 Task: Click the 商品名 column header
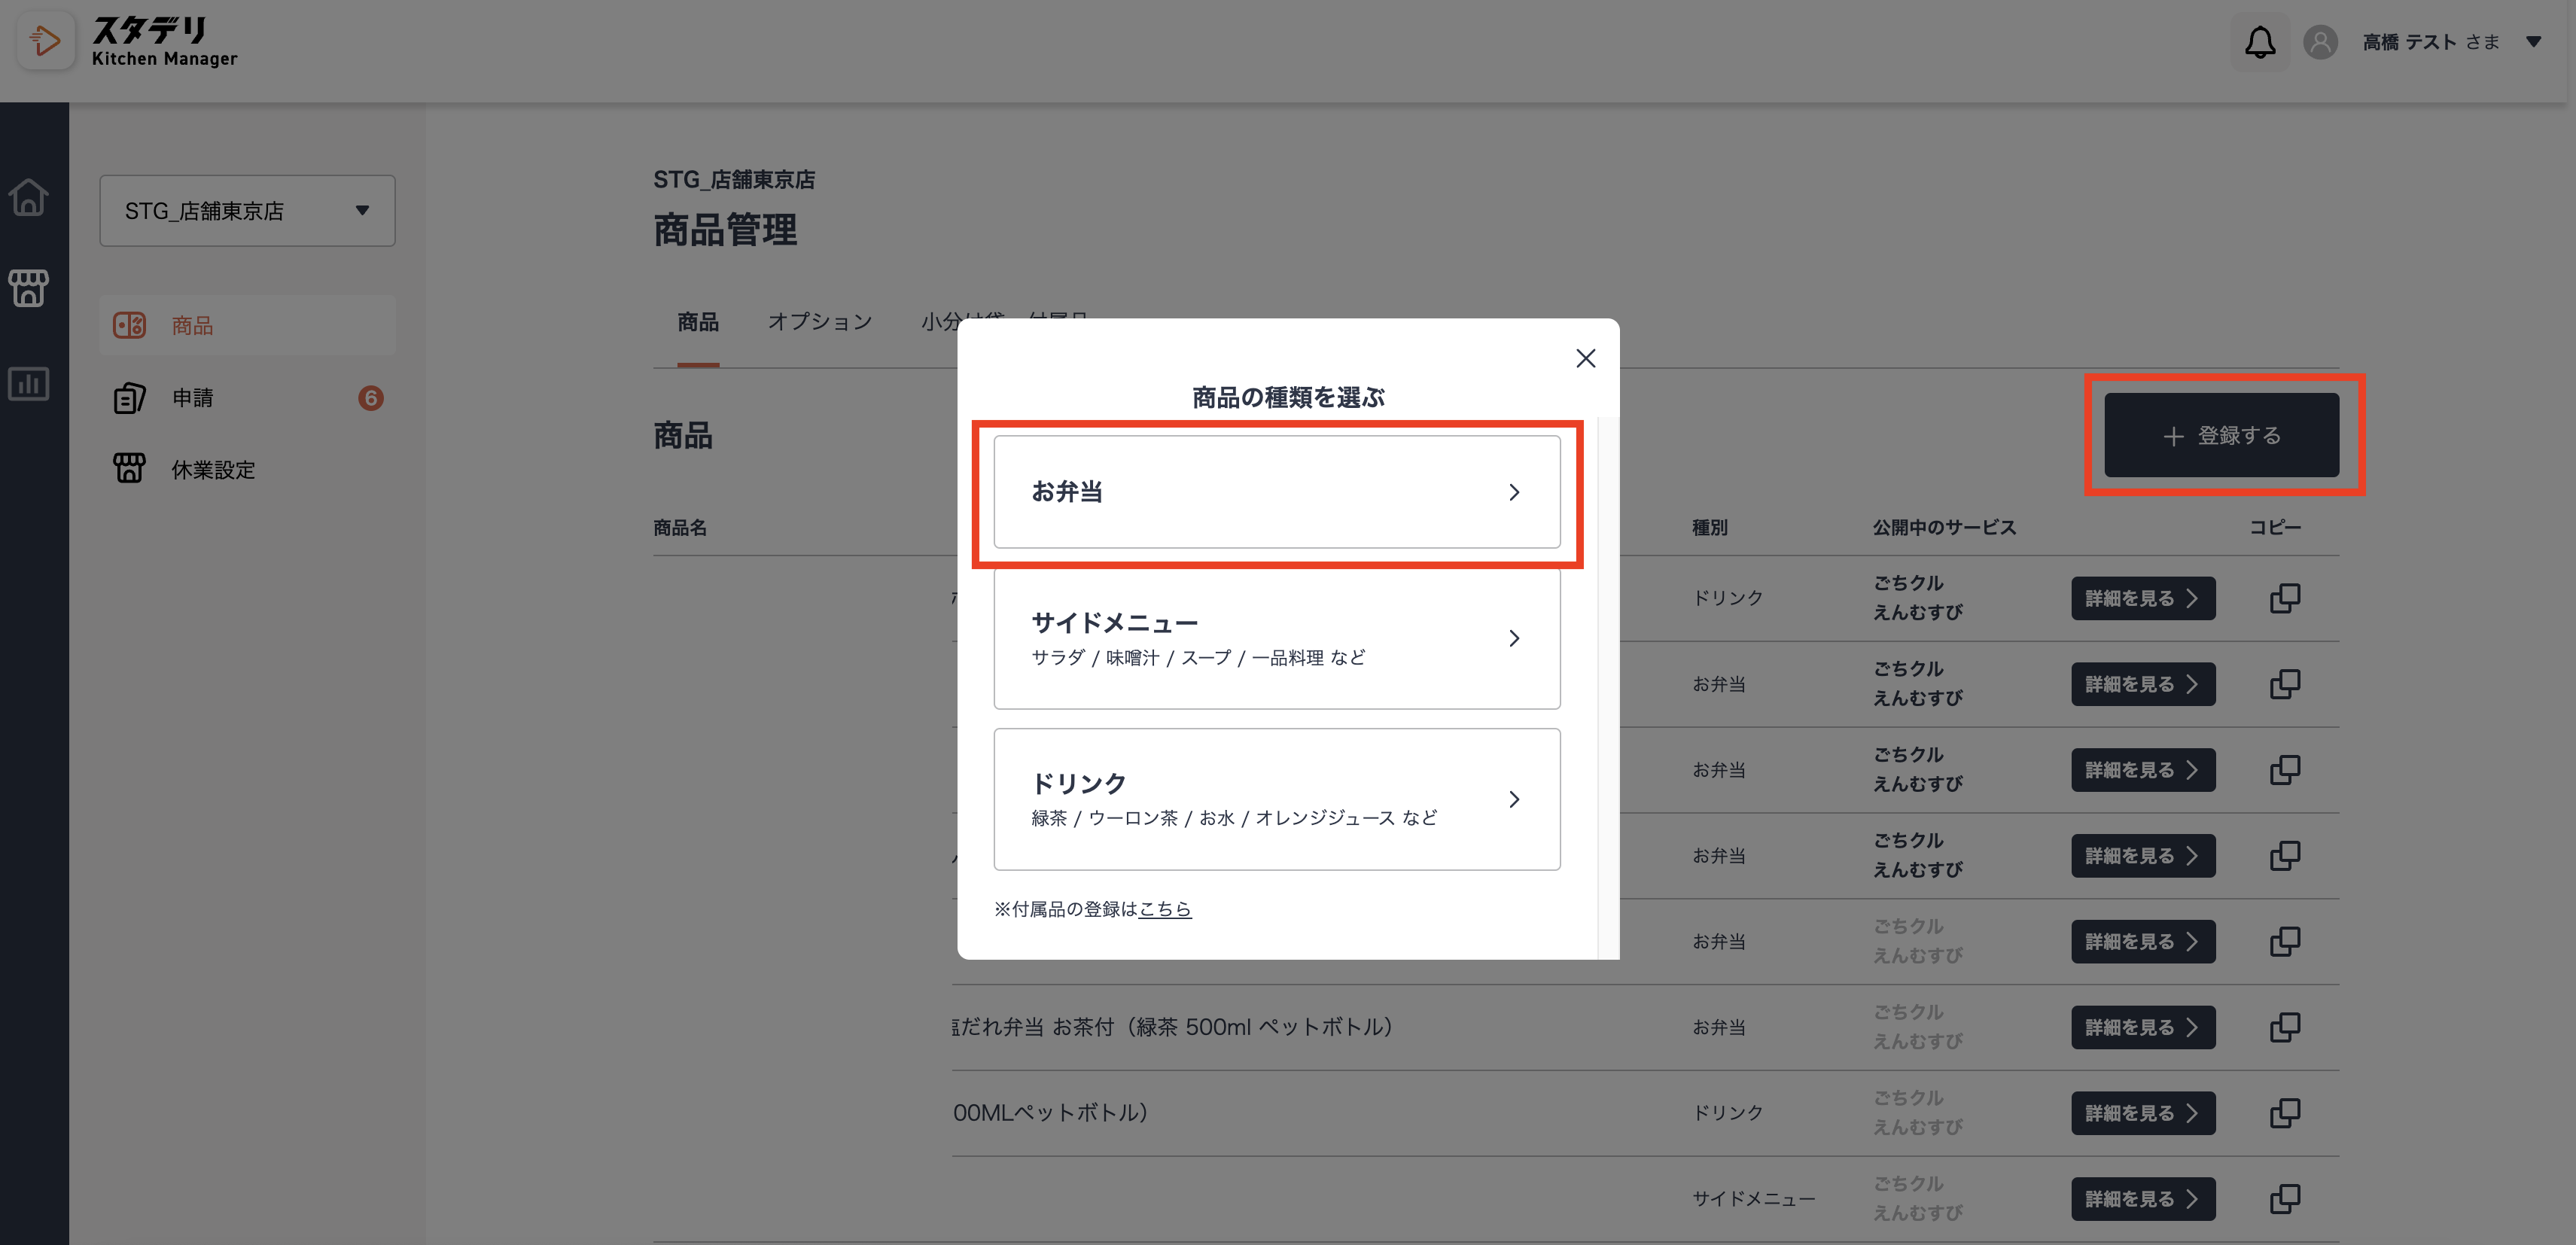coord(680,527)
